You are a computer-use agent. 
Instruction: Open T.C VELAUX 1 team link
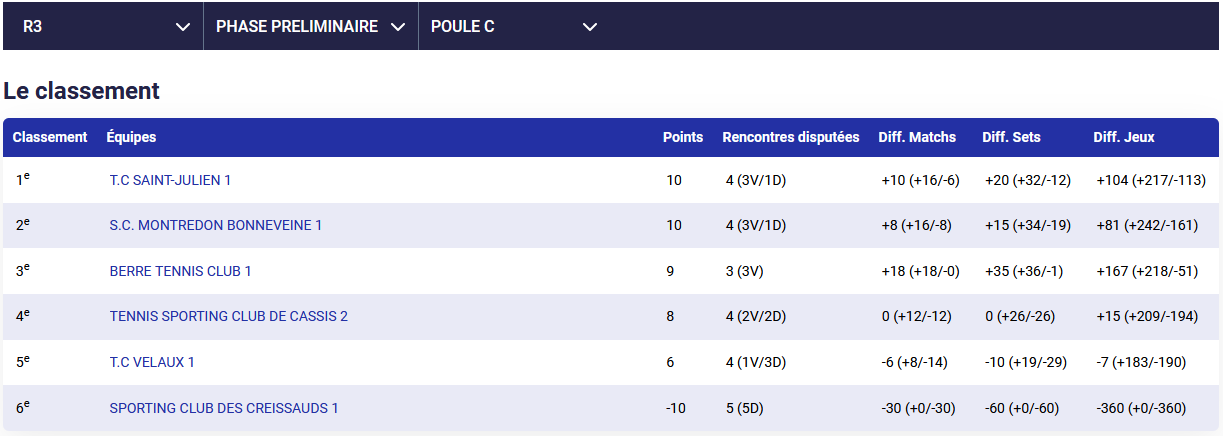point(152,362)
